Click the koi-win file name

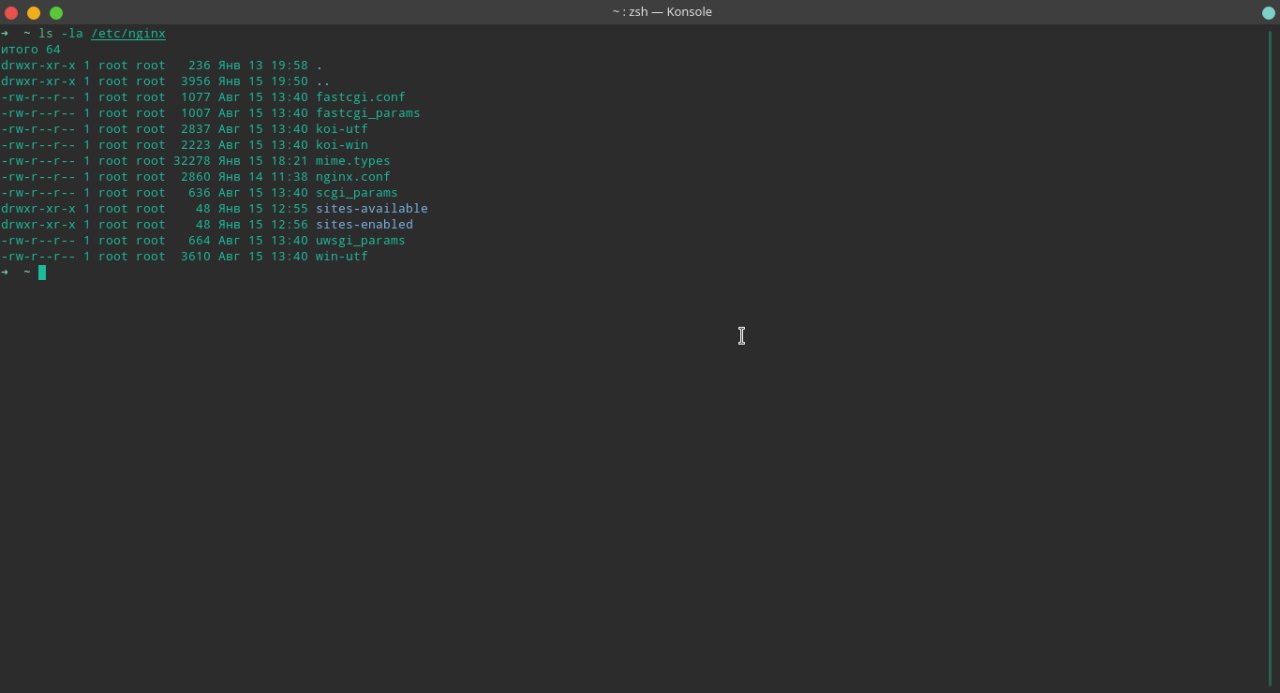tap(342, 145)
